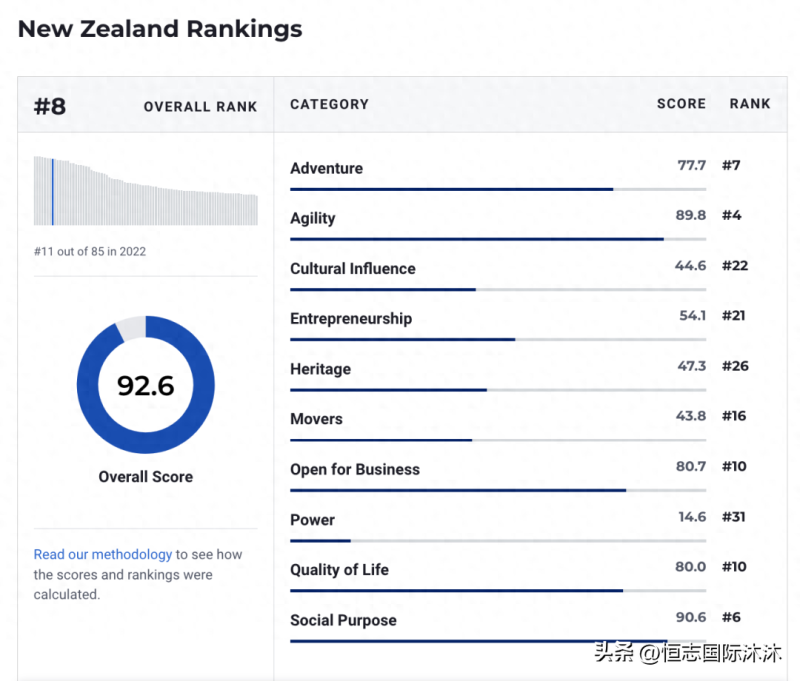Click the Movers category label
The width and height of the screenshot is (800, 681).
pos(316,419)
